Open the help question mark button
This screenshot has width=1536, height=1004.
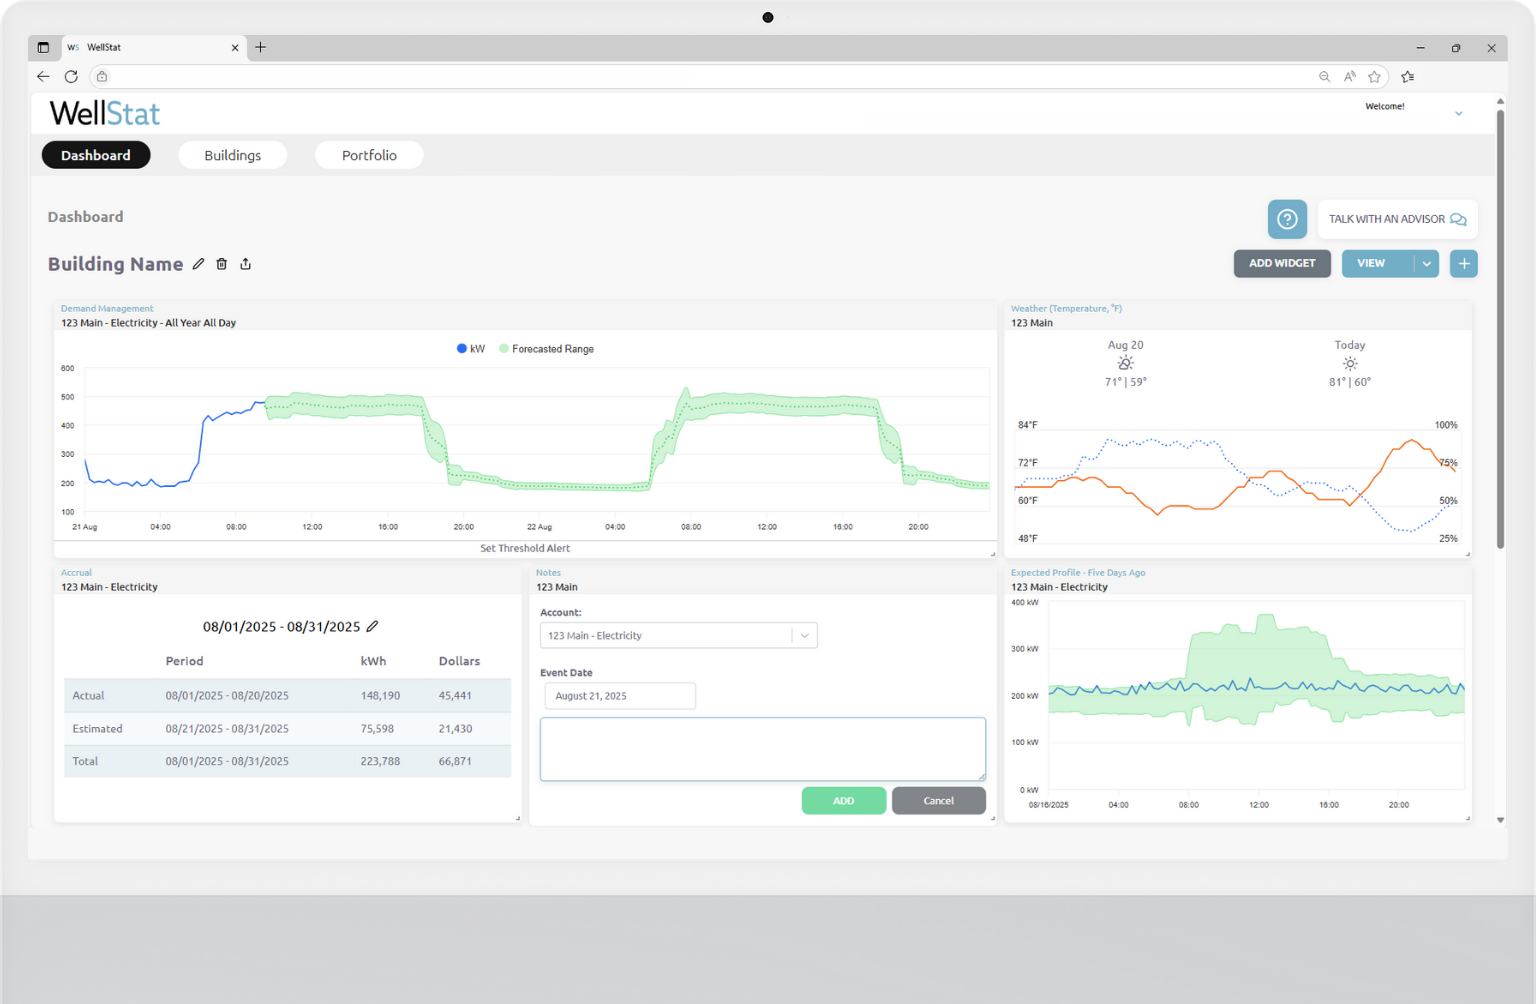[1287, 219]
